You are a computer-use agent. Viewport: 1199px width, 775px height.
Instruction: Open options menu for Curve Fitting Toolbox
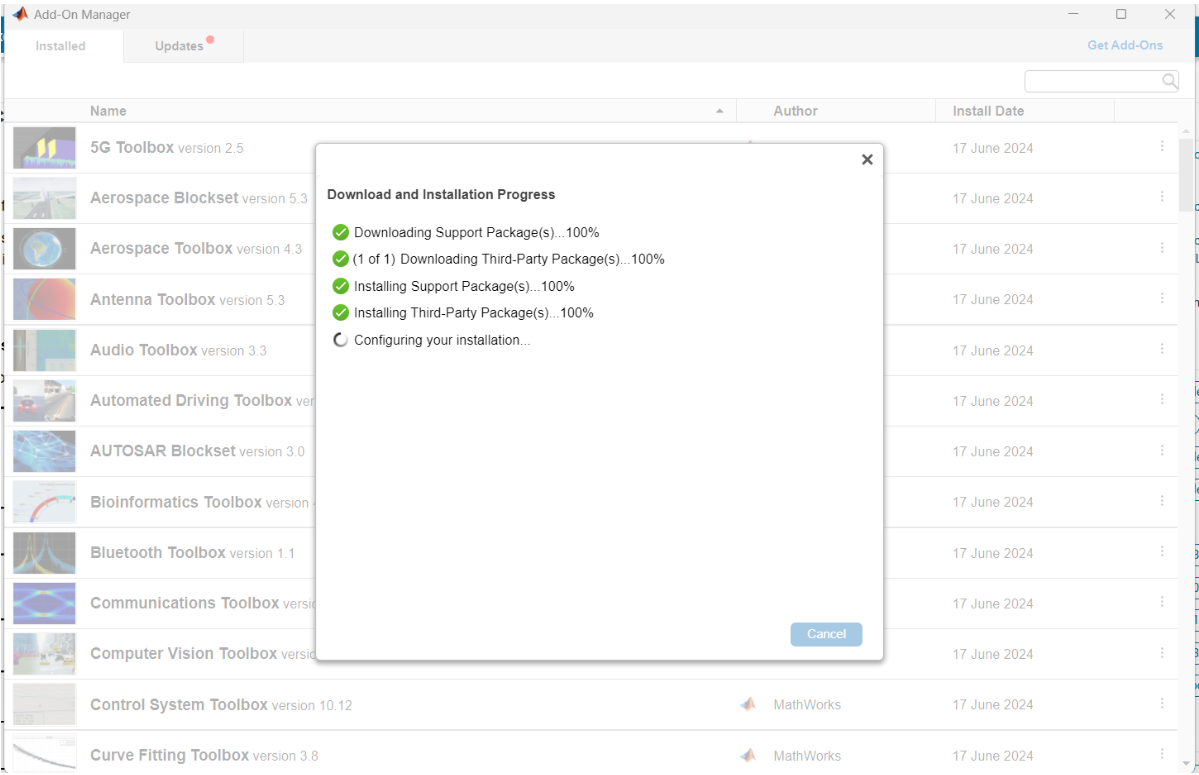1162,754
